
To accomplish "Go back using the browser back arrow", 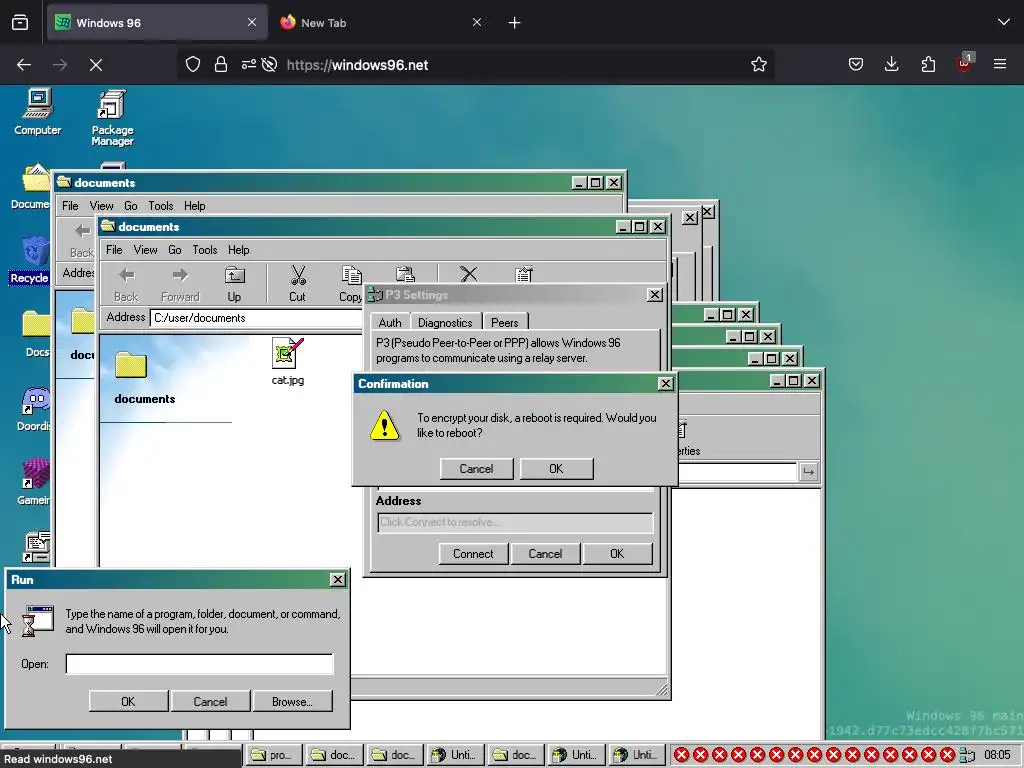I will [x=24, y=65].
